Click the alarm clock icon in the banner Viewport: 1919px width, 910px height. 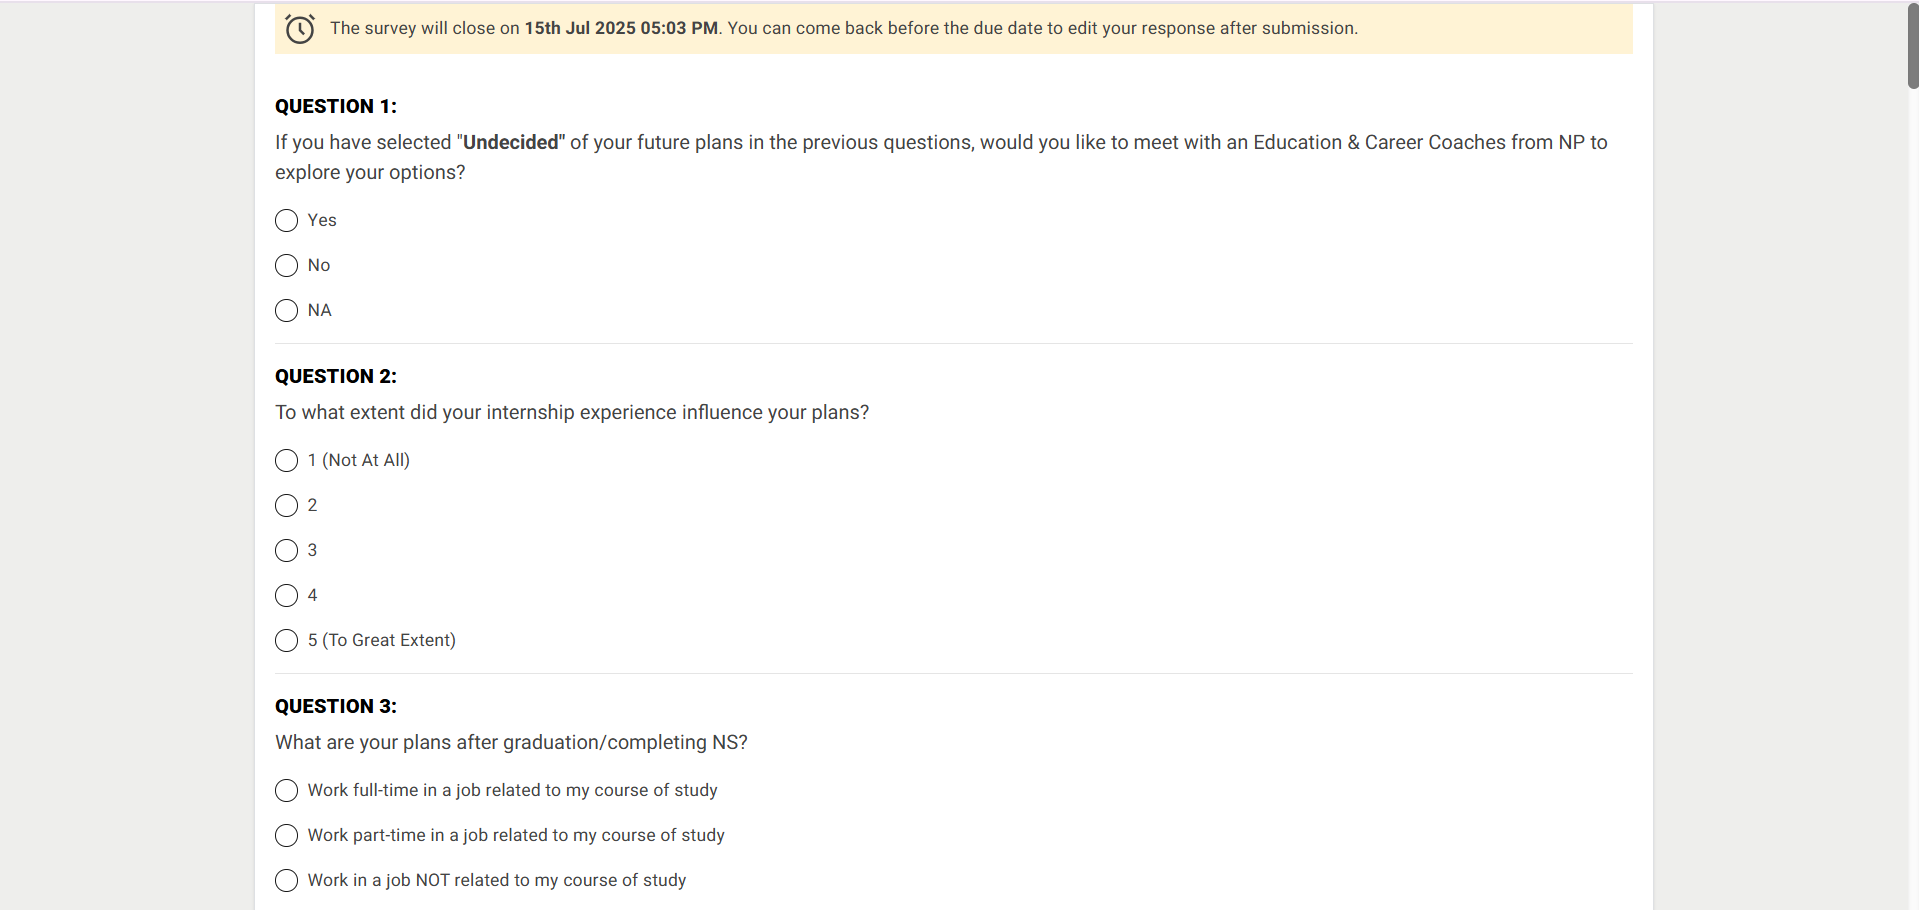tap(299, 29)
